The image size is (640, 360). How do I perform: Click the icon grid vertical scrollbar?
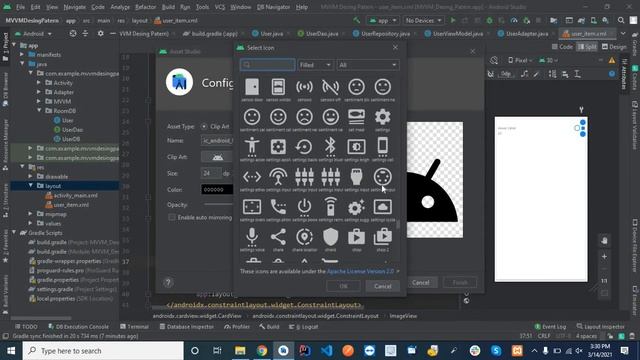click(x=398, y=225)
